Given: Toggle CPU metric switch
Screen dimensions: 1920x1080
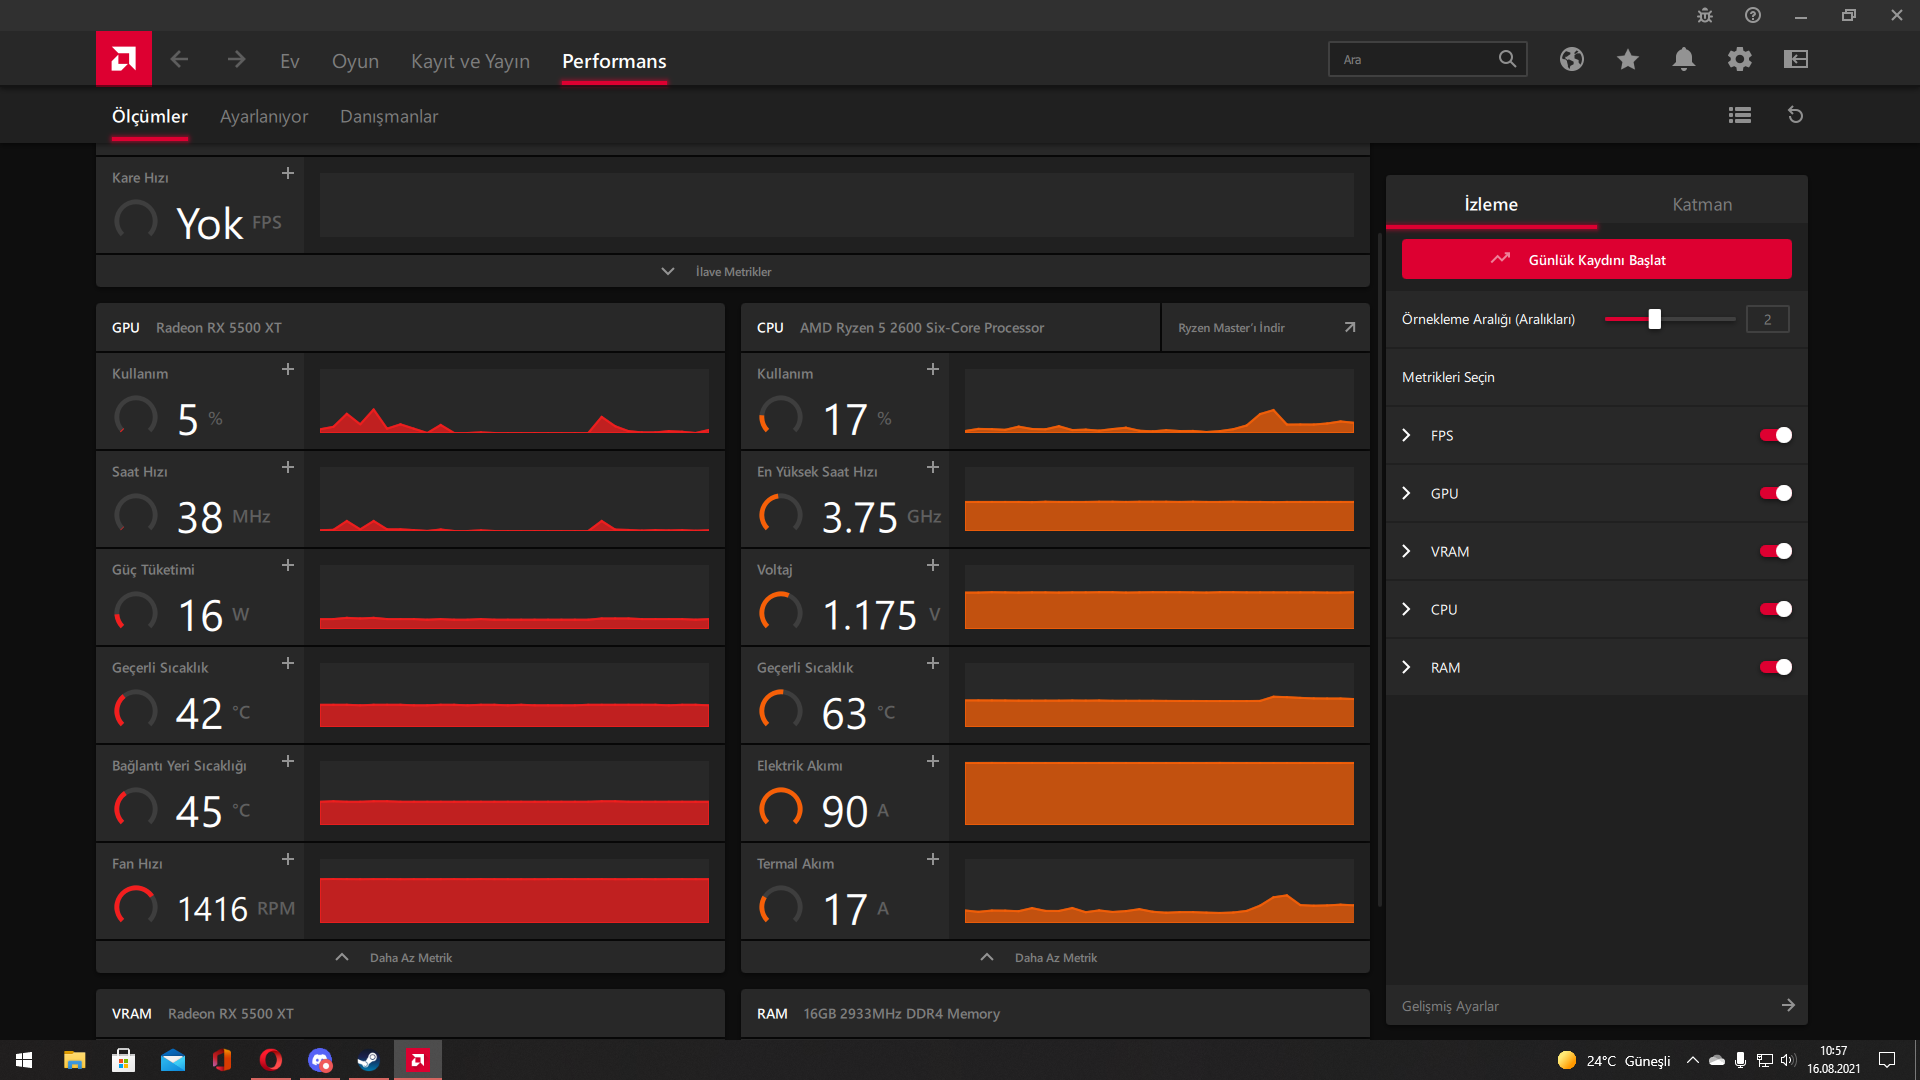Looking at the screenshot, I should tap(1776, 609).
